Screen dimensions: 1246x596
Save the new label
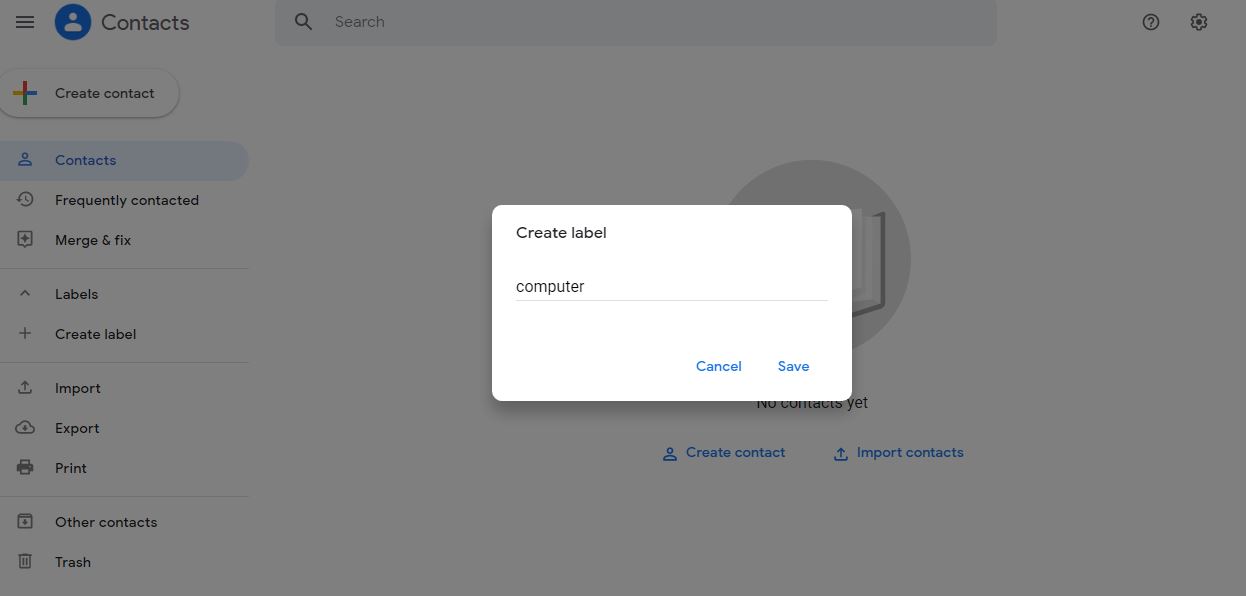click(x=793, y=366)
